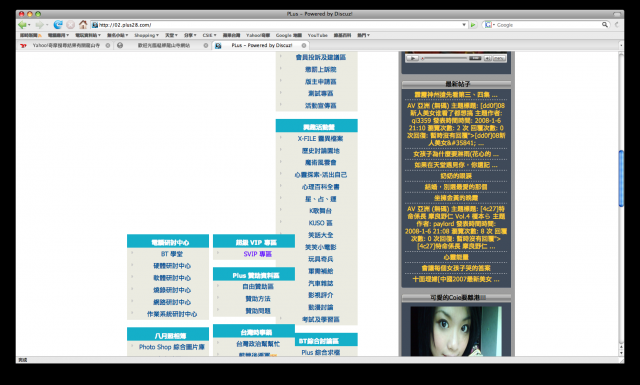Open the 贊助方法 forum link
Image resolution: width=640 pixels, height=385 pixels.
(x=258, y=299)
